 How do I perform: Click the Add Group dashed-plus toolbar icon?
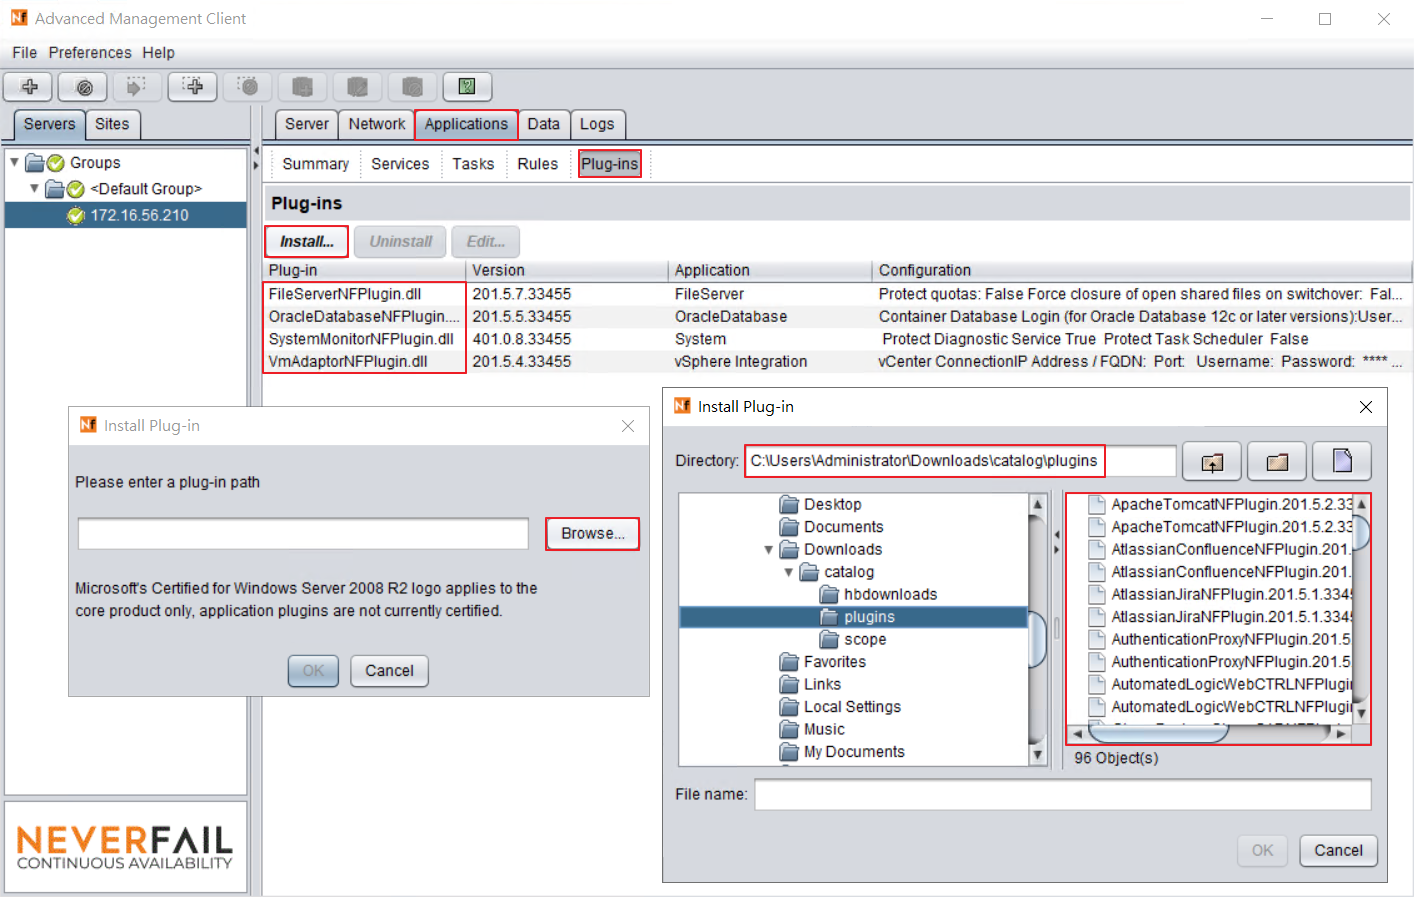coord(193,87)
